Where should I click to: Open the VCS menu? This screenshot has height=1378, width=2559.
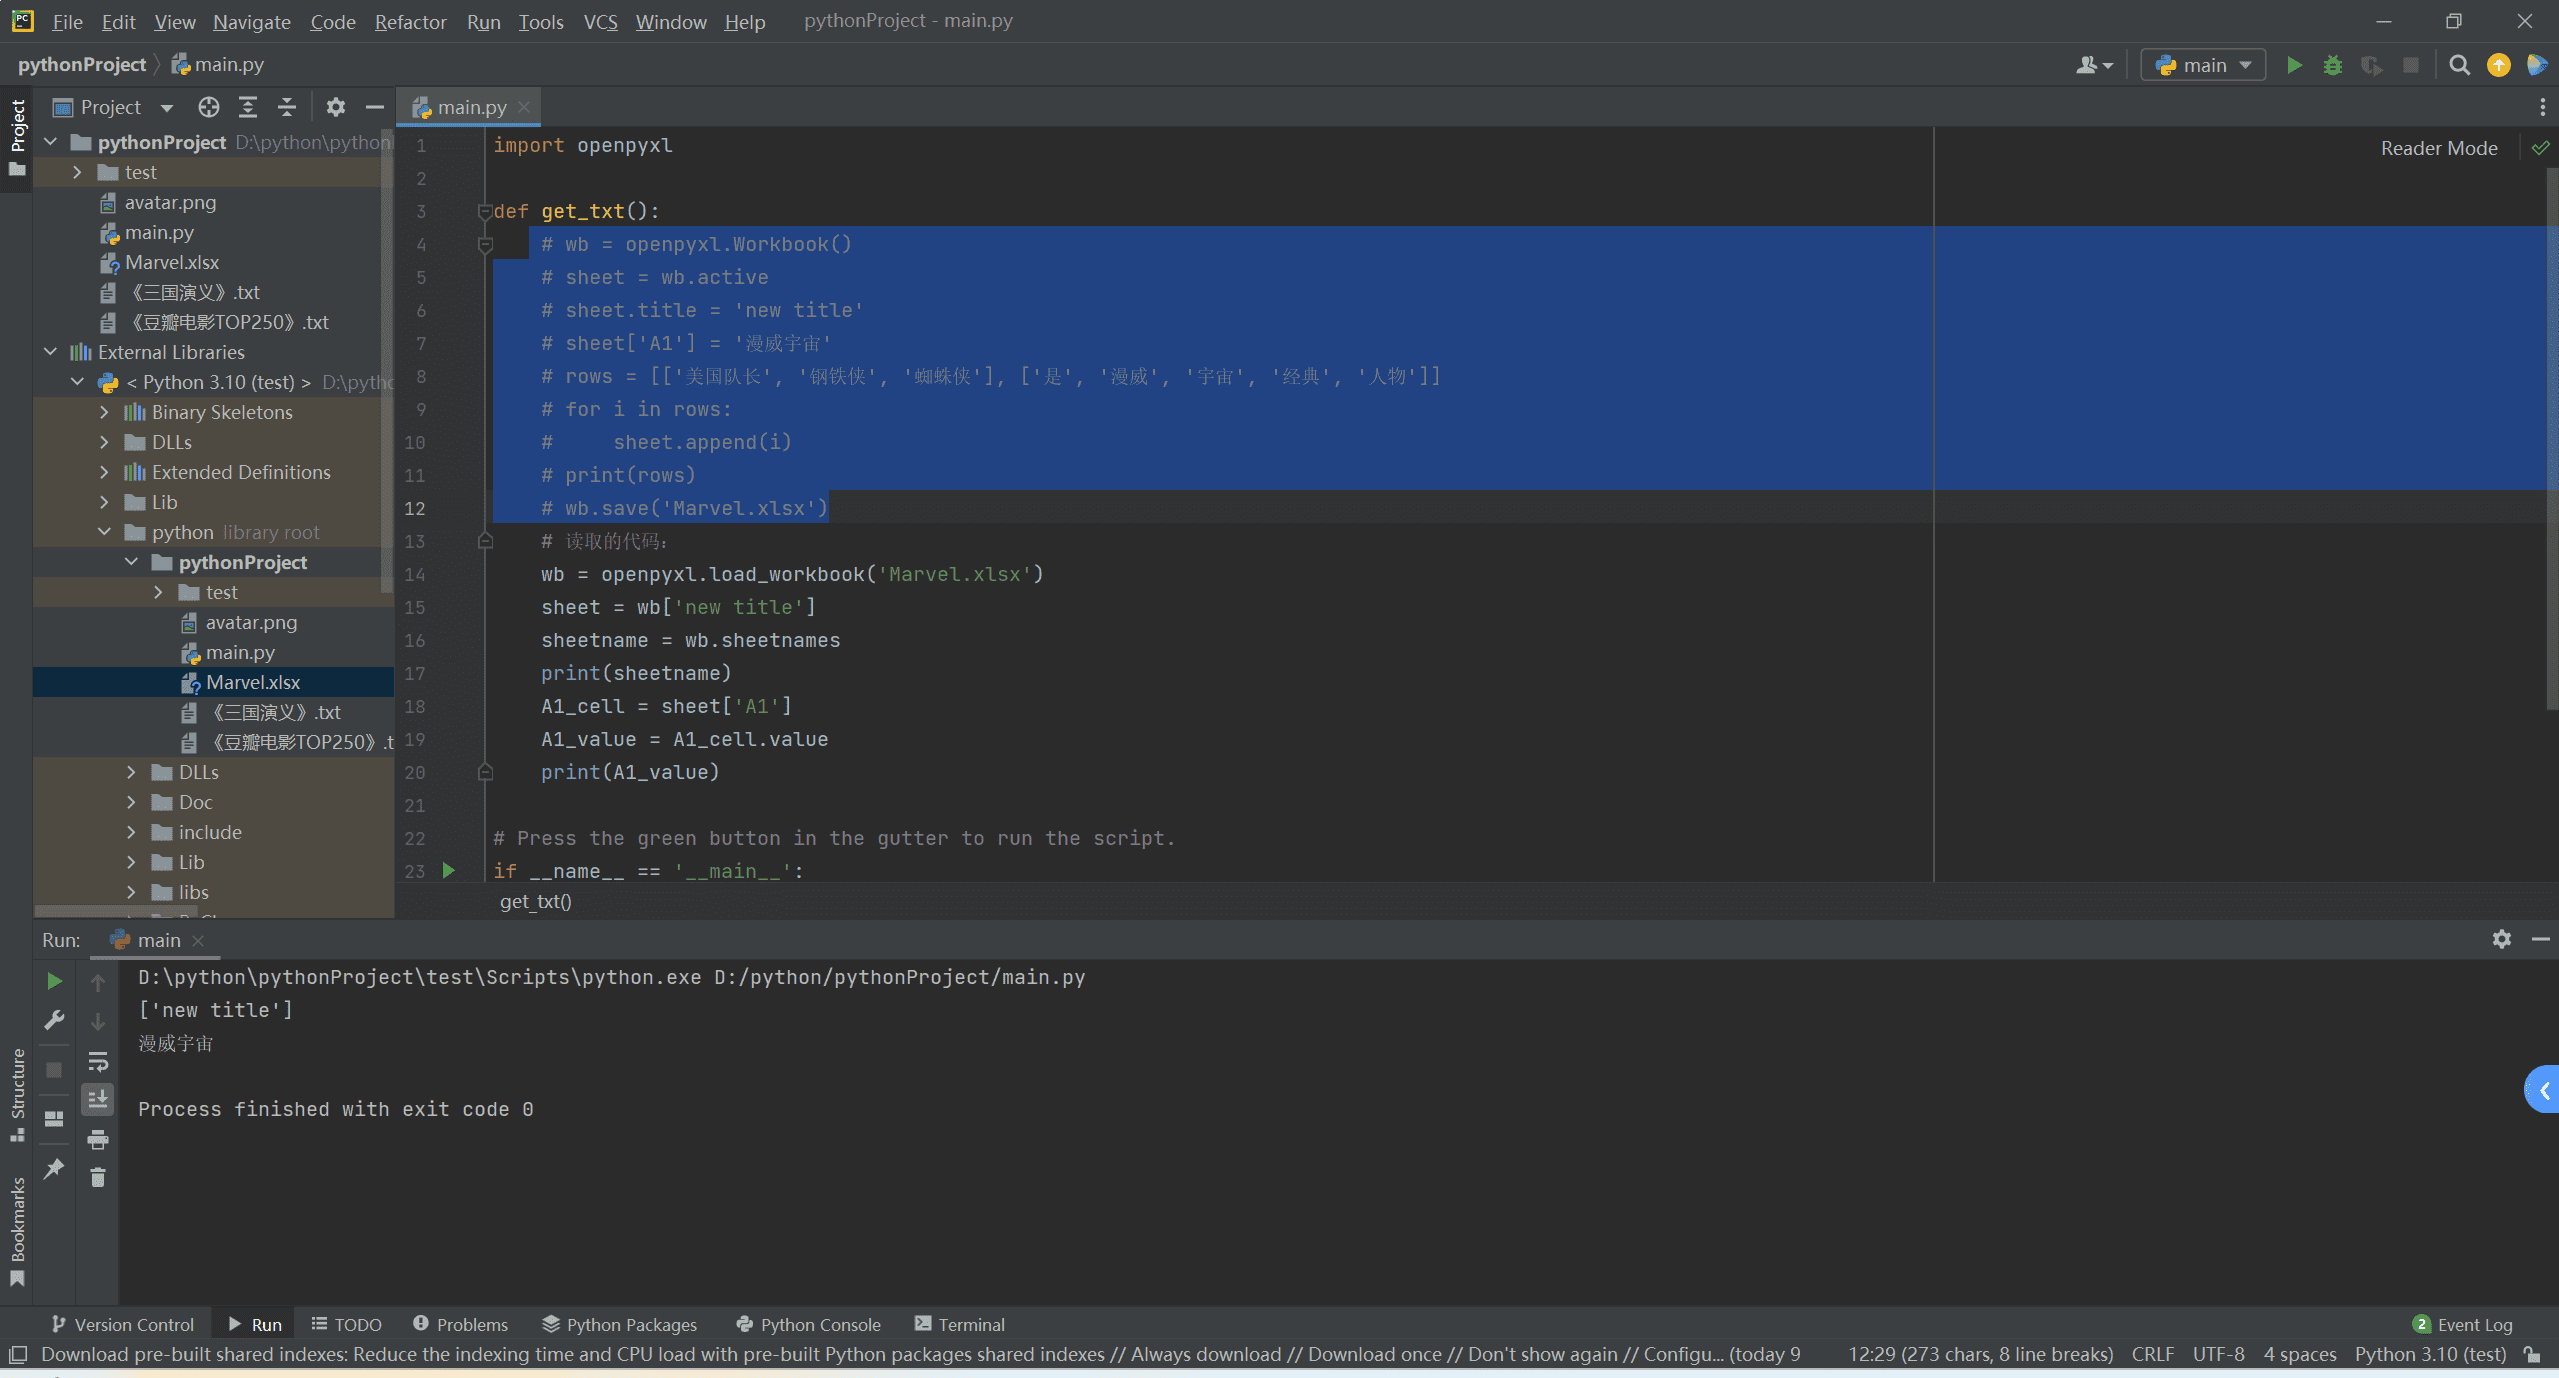click(x=600, y=21)
